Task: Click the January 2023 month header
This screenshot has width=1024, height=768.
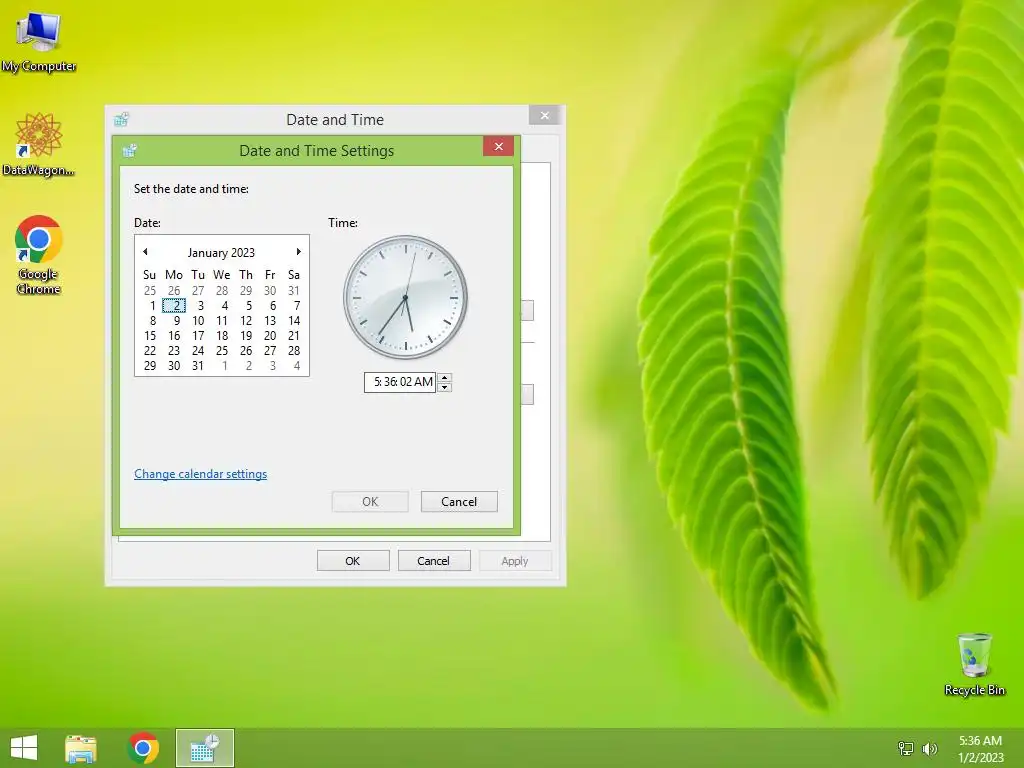Action: pos(221,253)
